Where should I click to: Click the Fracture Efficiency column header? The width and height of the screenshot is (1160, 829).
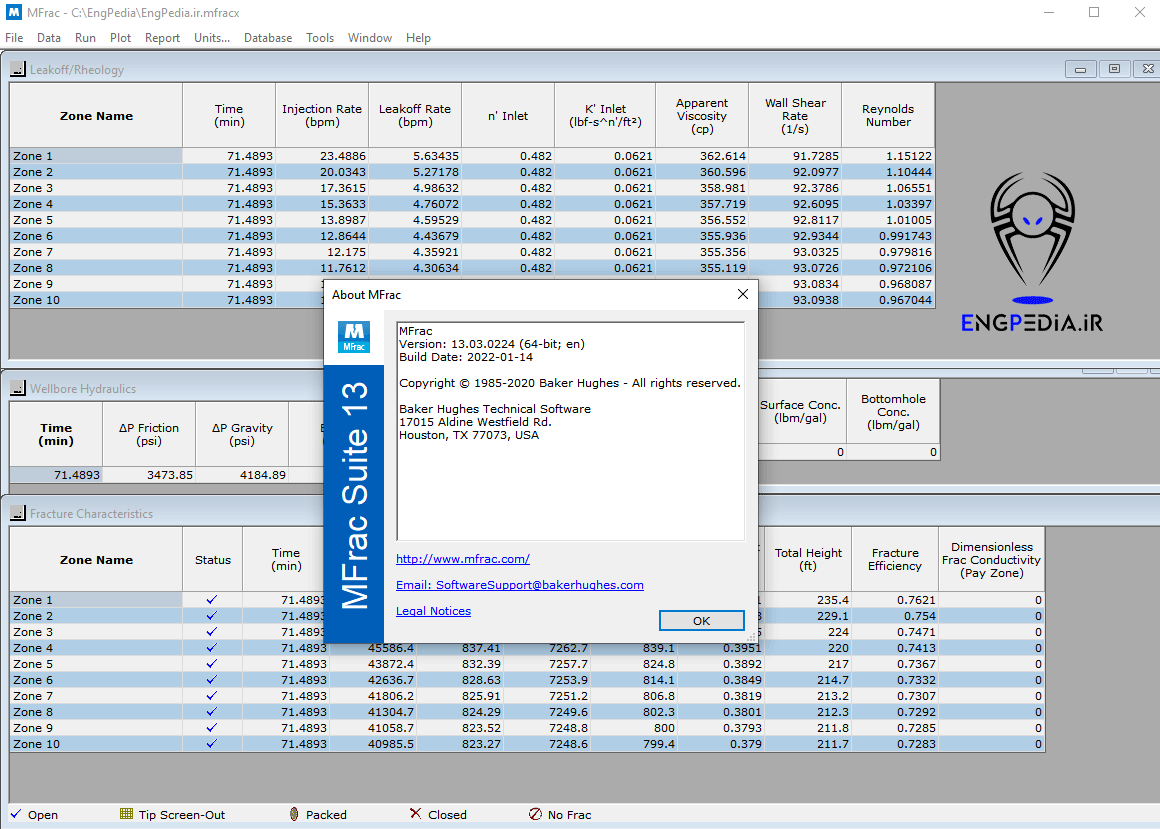coord(894,559)
